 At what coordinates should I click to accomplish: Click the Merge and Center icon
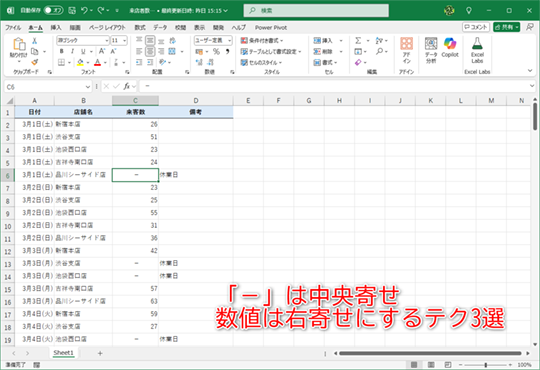point(172,51)
